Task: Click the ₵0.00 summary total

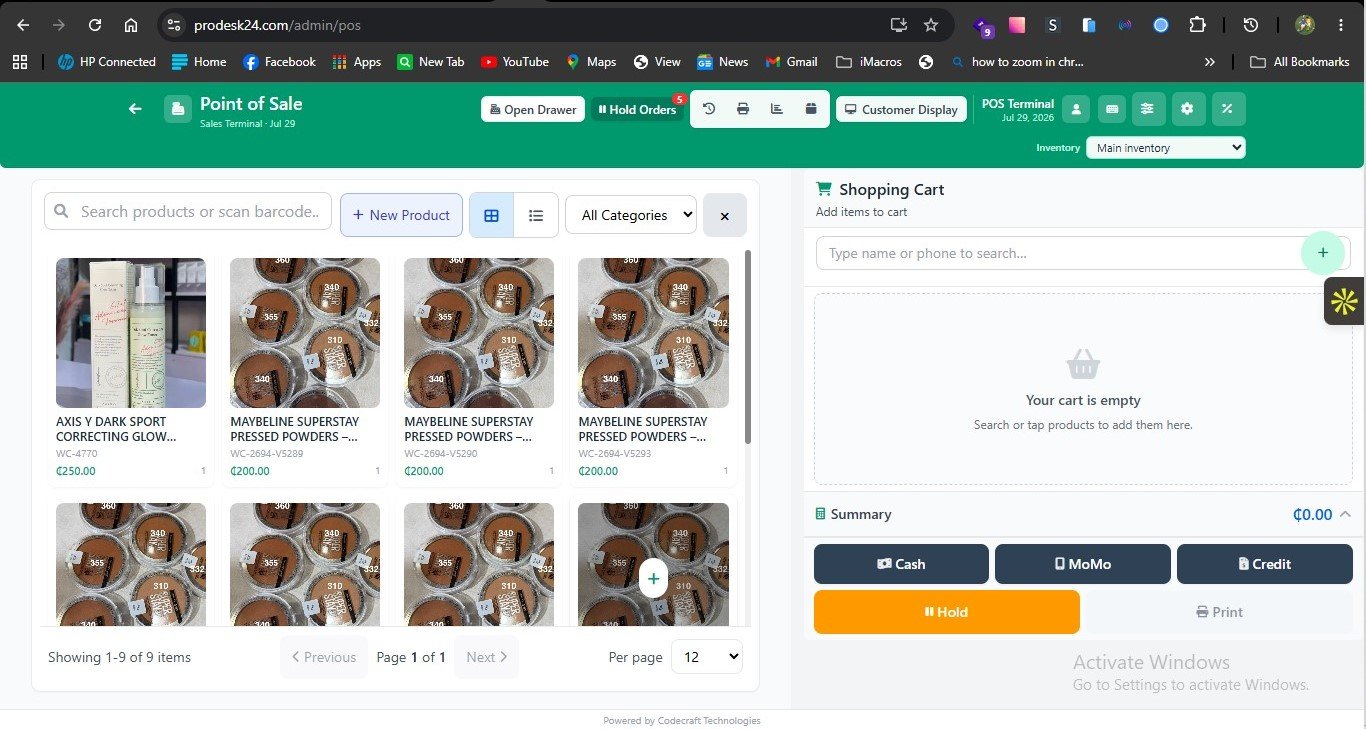Action: coord(1312,514)
